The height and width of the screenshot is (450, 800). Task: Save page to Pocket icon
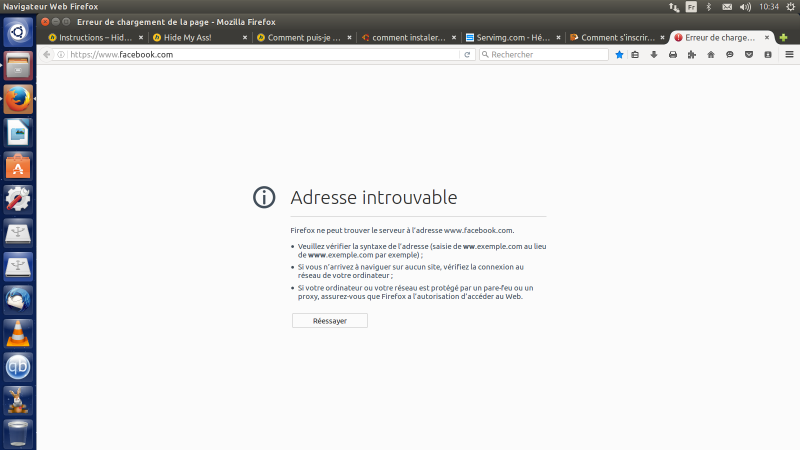749,55
